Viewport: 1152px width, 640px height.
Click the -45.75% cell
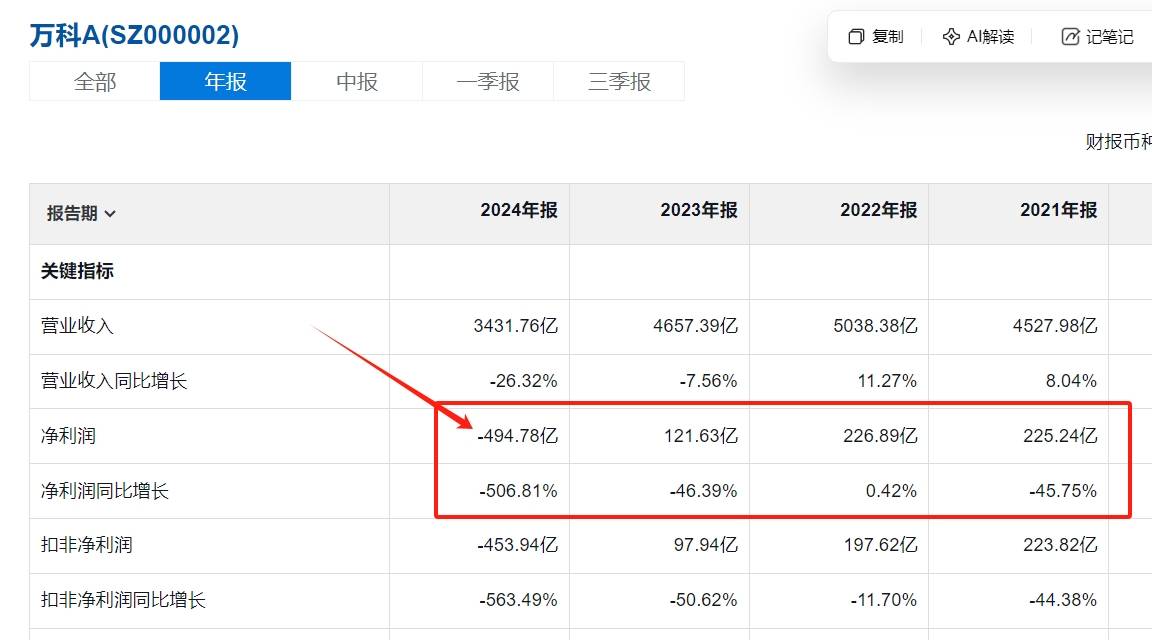[x=1063, y=491]
